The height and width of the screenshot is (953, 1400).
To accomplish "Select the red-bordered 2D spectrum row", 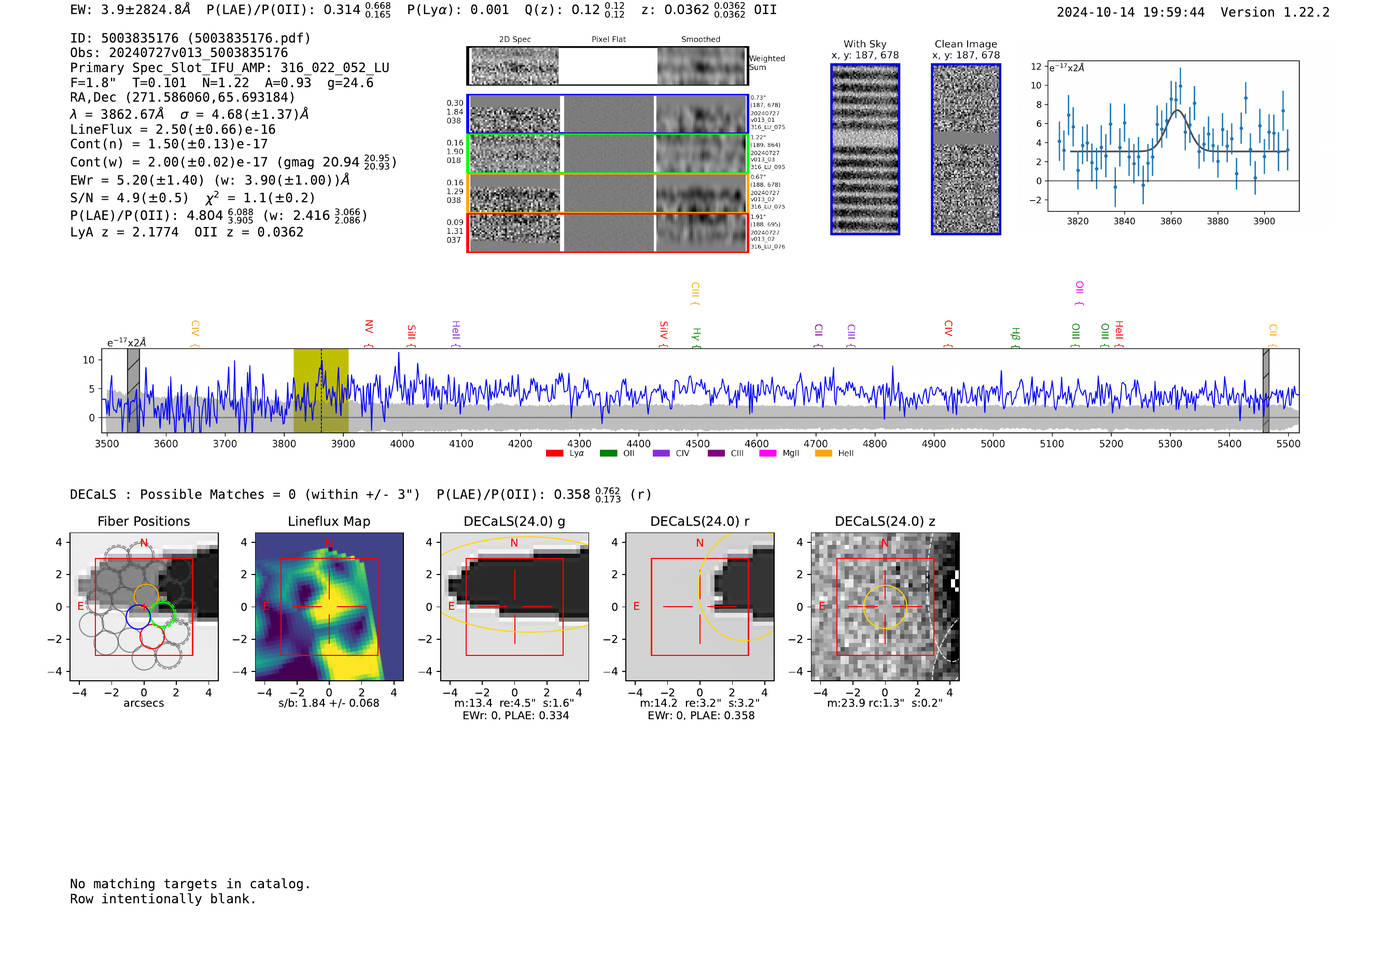I will click(x=608, y=233).
